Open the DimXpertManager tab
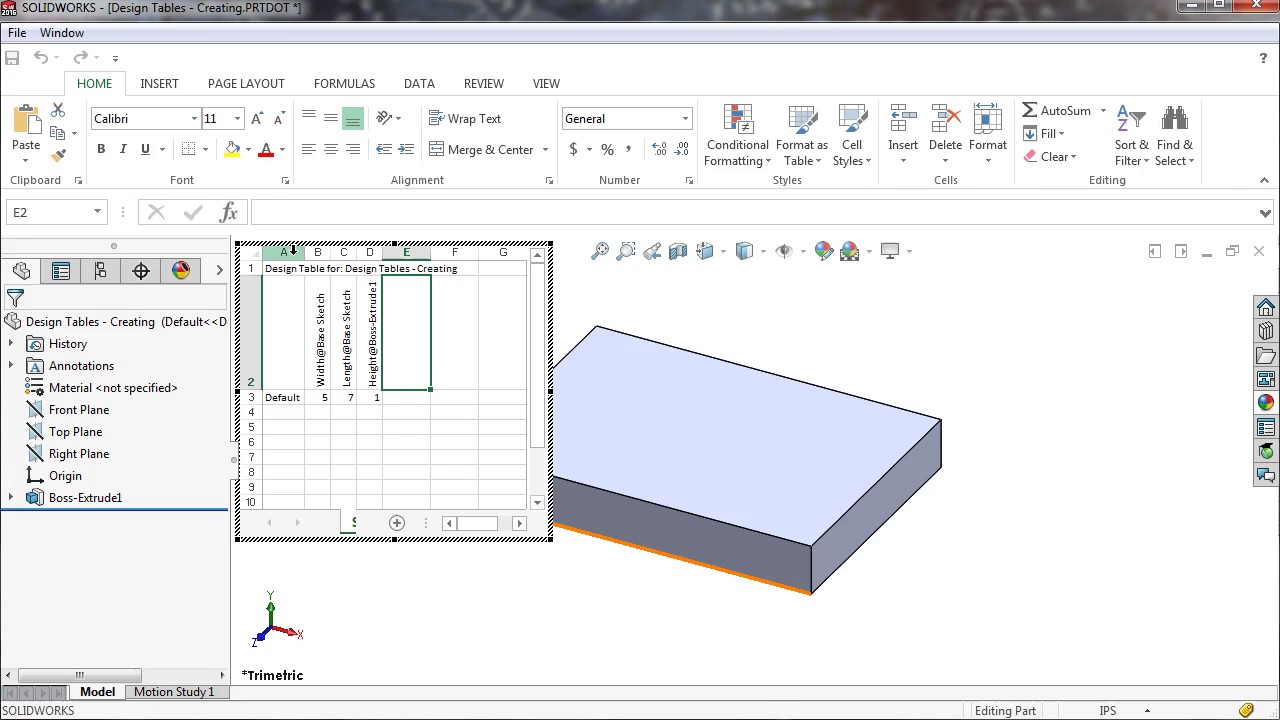The width and height of the screenshot is (1280, 720). (x=141, y=271)
